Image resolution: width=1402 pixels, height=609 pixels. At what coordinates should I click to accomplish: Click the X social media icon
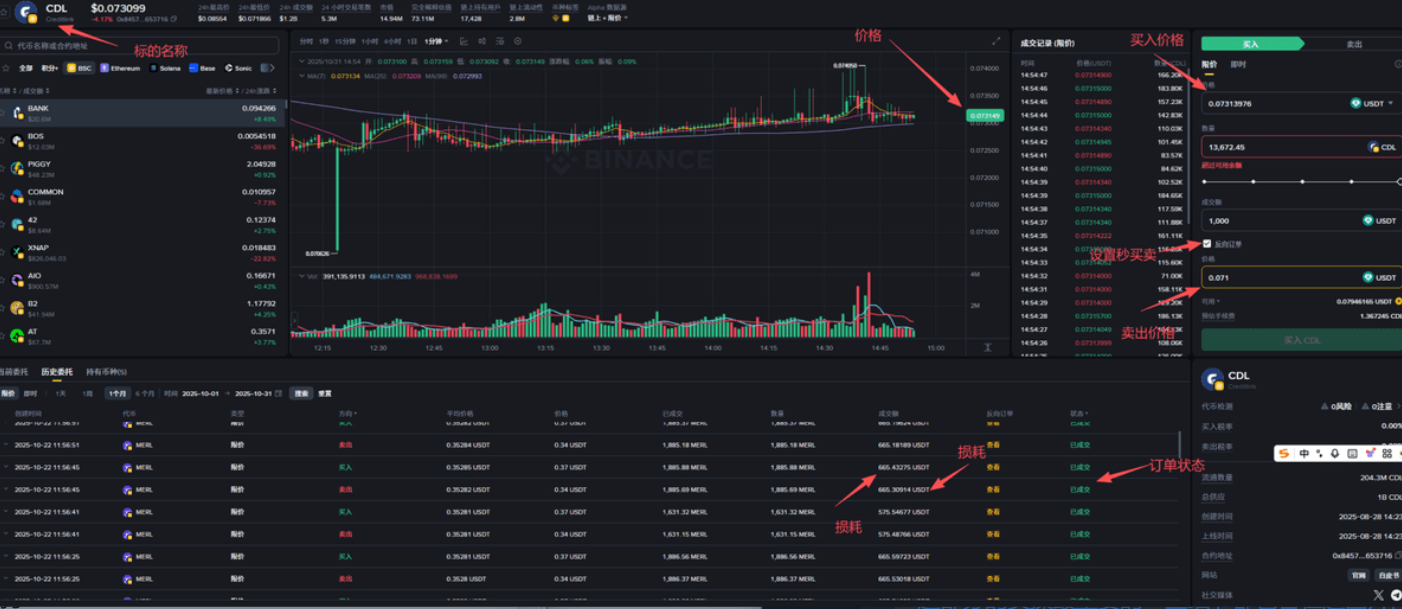tap(1379, 595)
